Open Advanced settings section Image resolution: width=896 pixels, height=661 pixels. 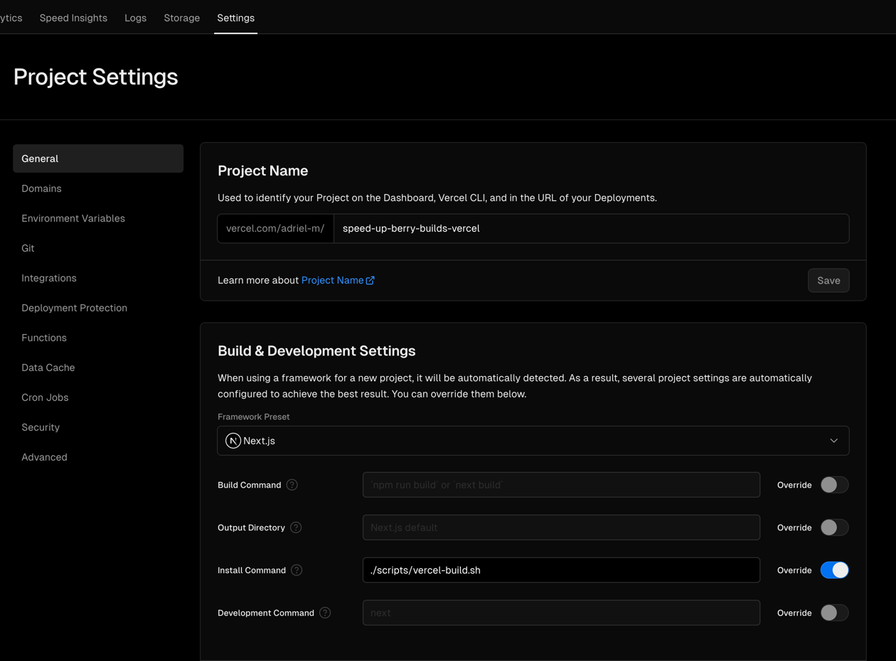point(44,457)
